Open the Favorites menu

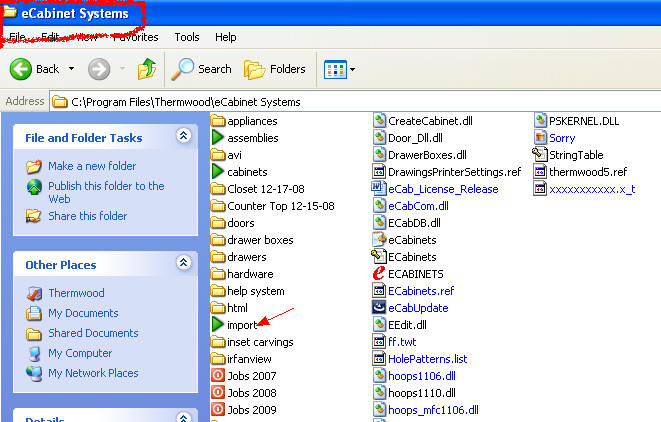click(x=136, y=37)
